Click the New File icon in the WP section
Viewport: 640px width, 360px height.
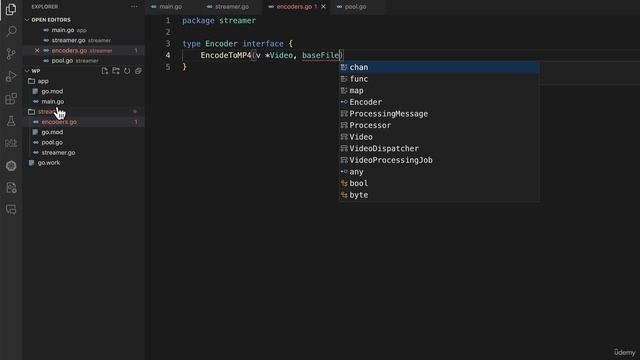(x=105, y=71)
